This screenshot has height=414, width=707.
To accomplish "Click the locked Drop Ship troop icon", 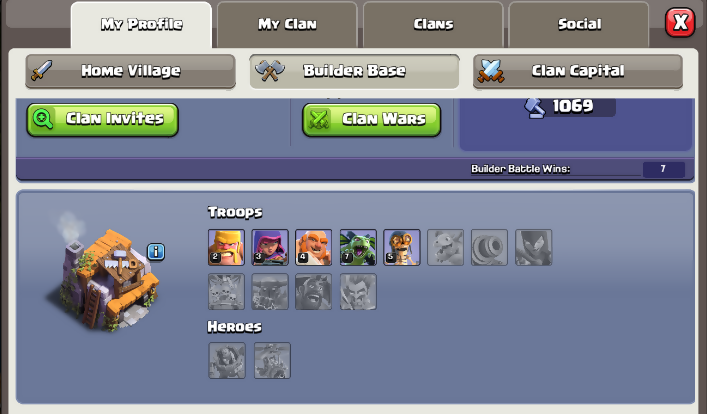I will point(226,291).
